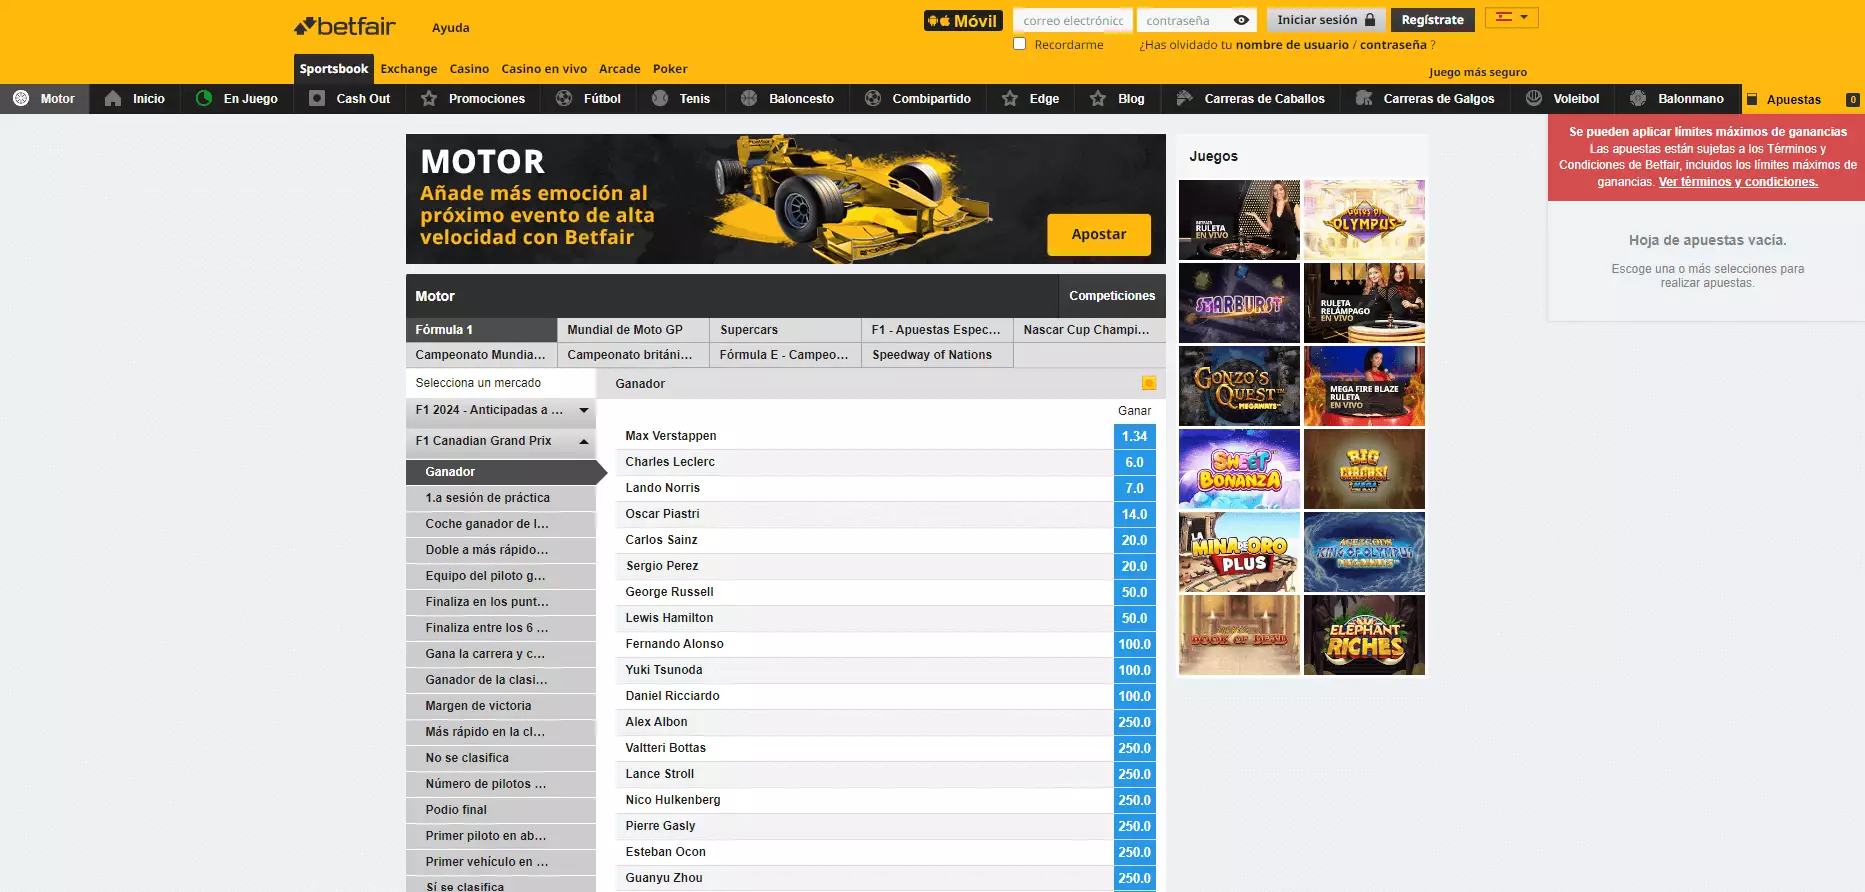The image size is (1865, 892).
Task: Click the Balonmano icon
Action: click(x=1638, y=98)
